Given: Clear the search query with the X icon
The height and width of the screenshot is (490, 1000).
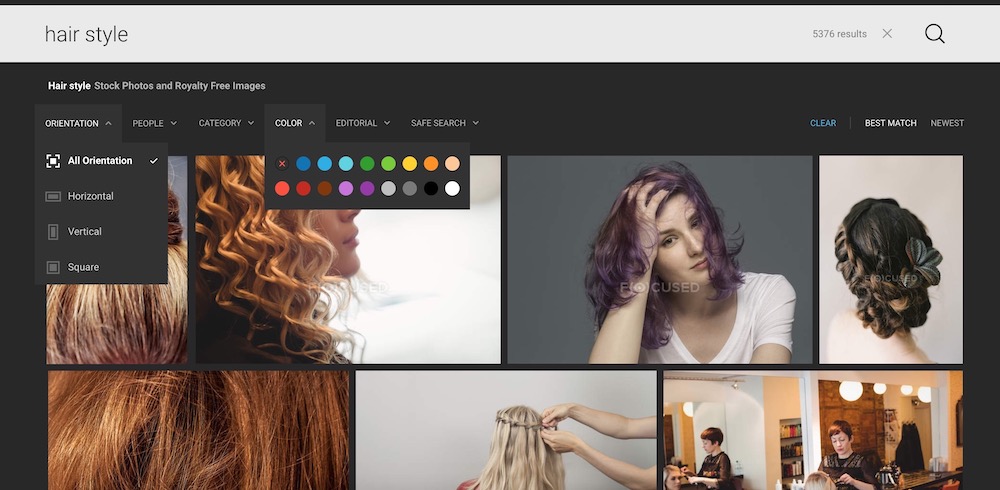Looking at the screenshot, I should pos(887,34).
